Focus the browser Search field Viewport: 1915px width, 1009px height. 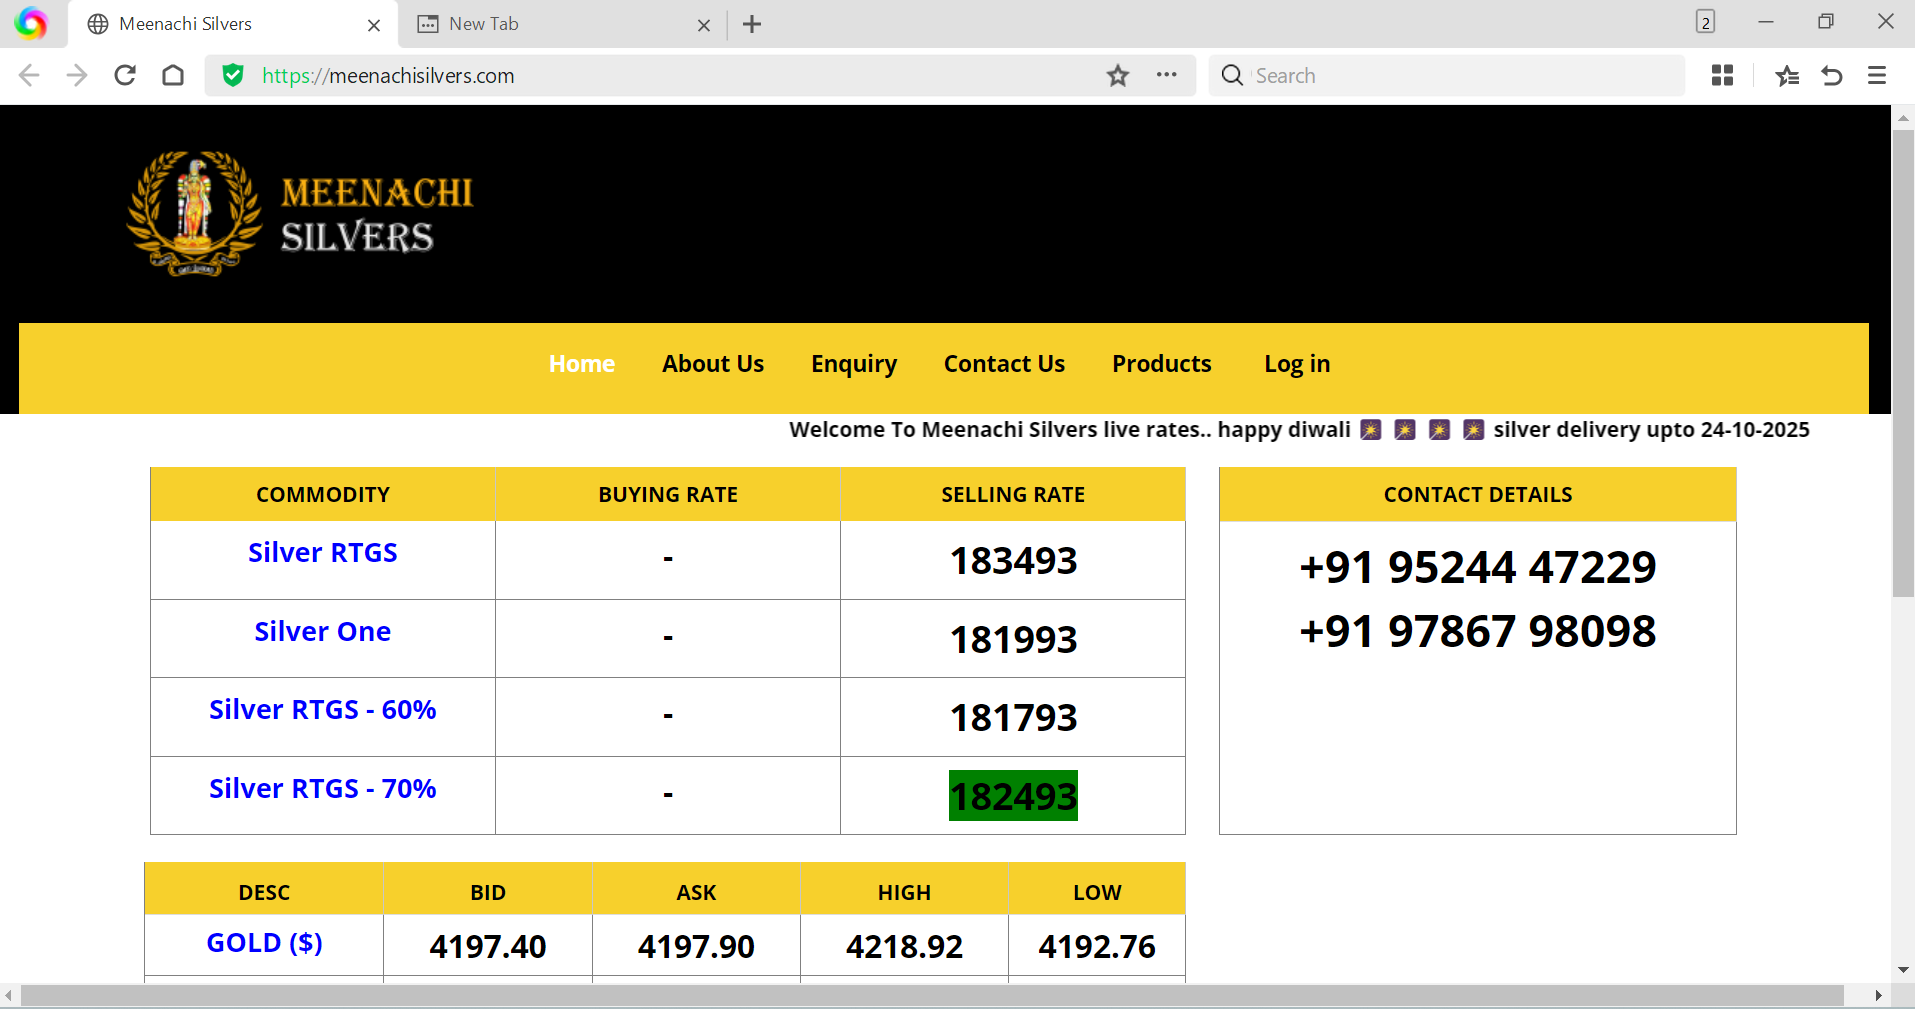(x=1460, y=75)
